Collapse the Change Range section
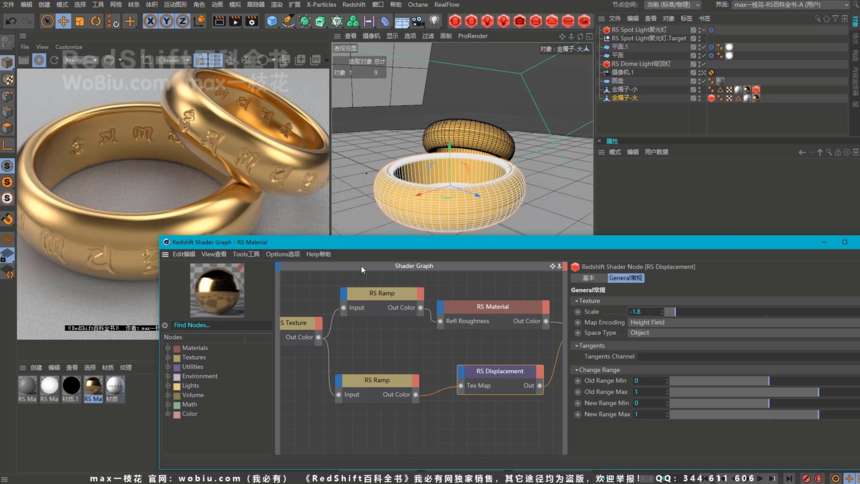860x484 pixels. coord(576,370)
